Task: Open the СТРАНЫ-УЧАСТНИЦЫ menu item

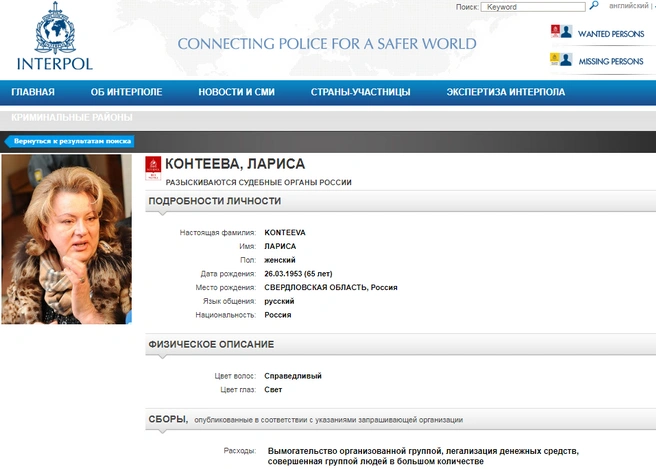Action: pos(360,92)
